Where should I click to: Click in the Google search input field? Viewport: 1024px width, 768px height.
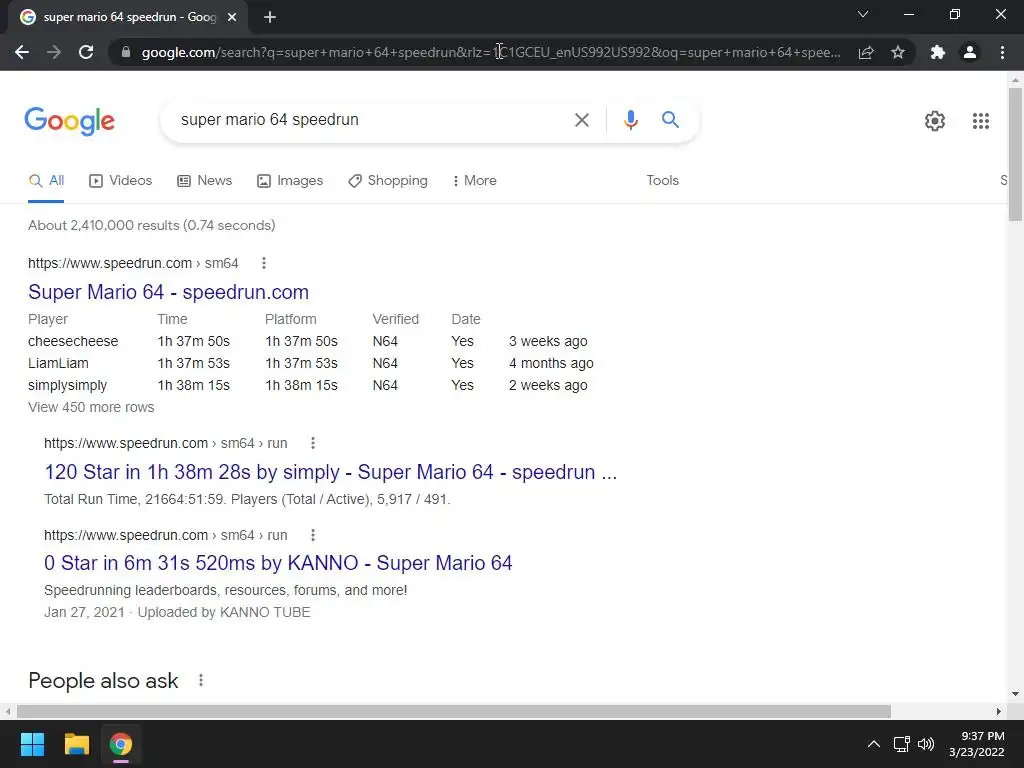[x=369, y=120]
